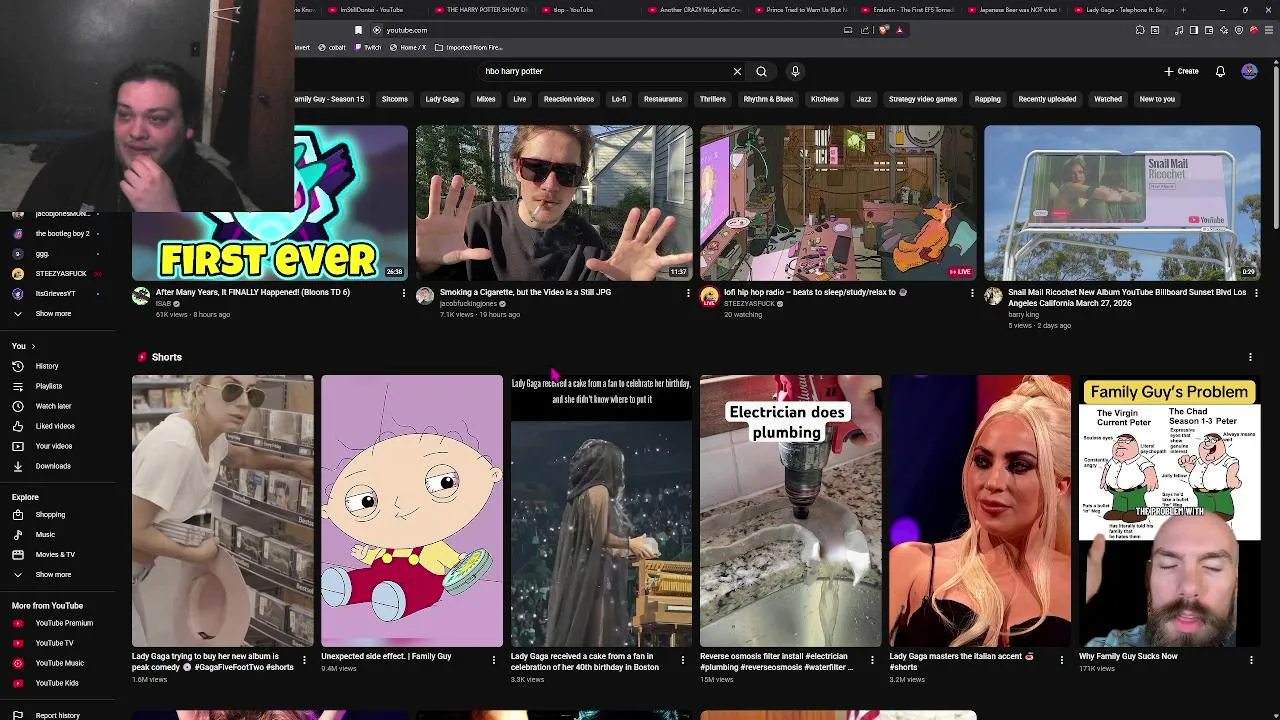
Task: Select the Lo-fi filter chip
Action: point(619,99)
